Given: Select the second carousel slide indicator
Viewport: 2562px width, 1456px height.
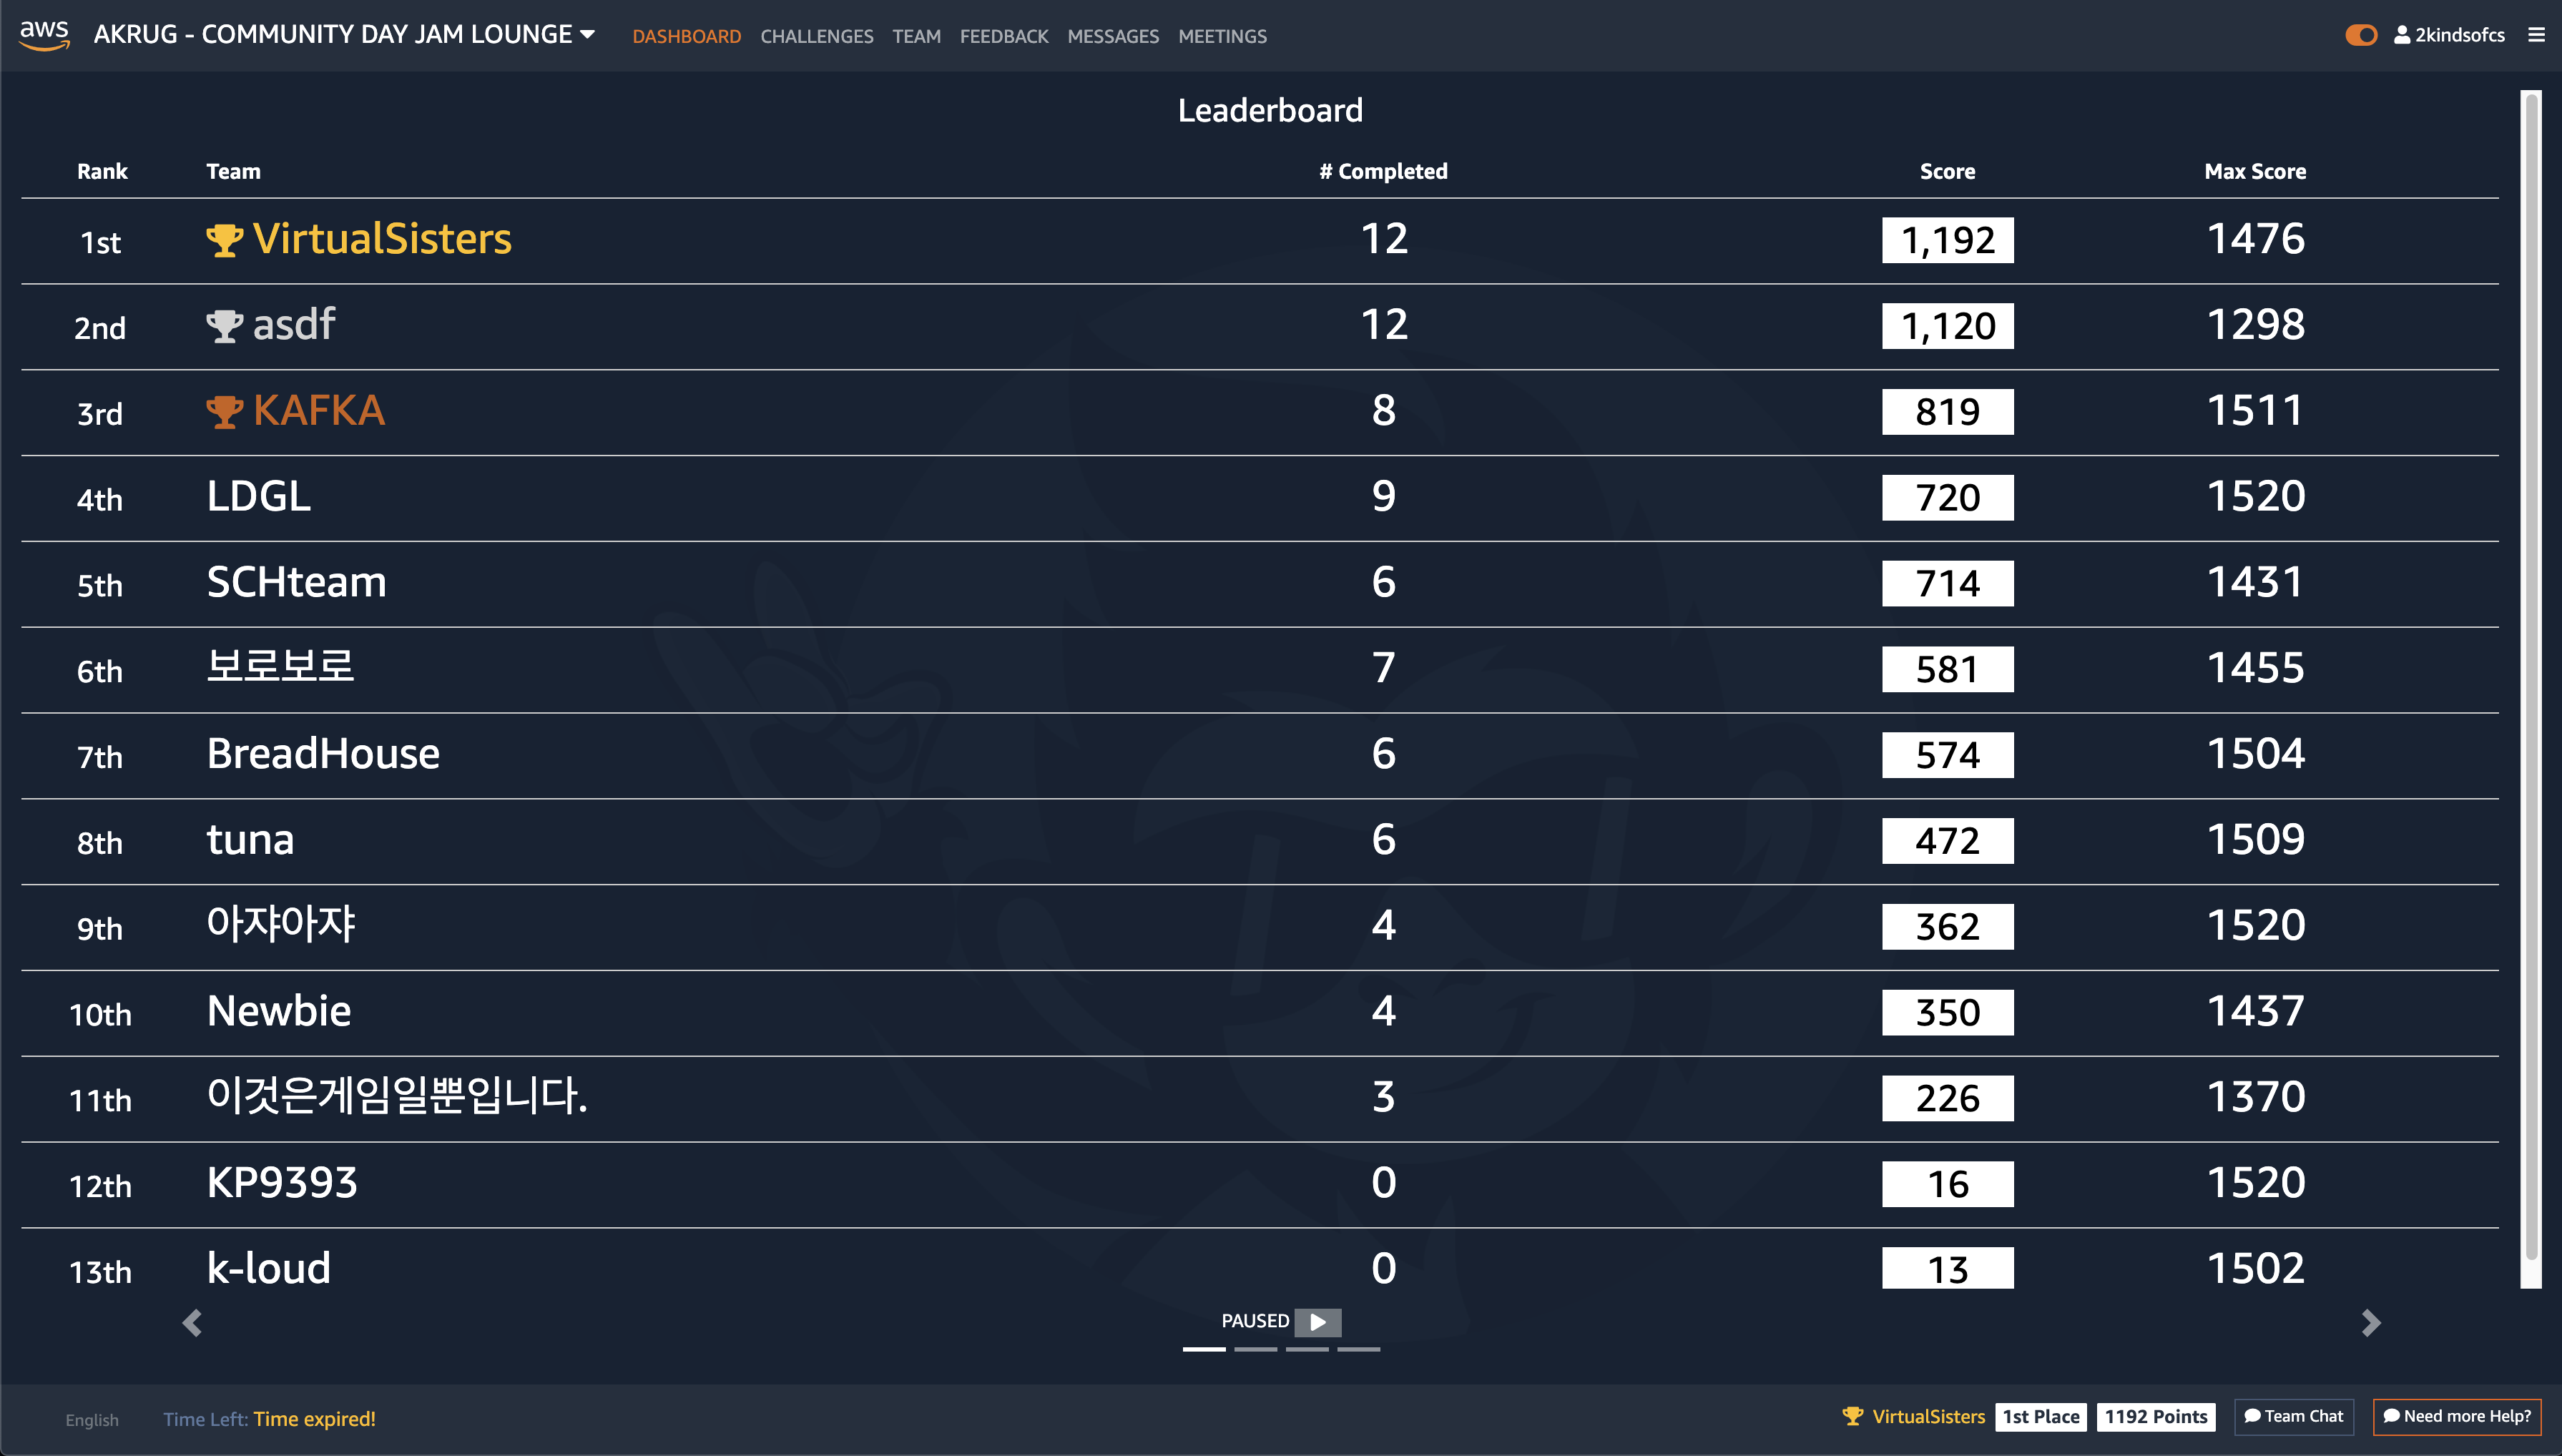Looking at the screenshot, I should pyautogui.click(x=1255, y=1349).
